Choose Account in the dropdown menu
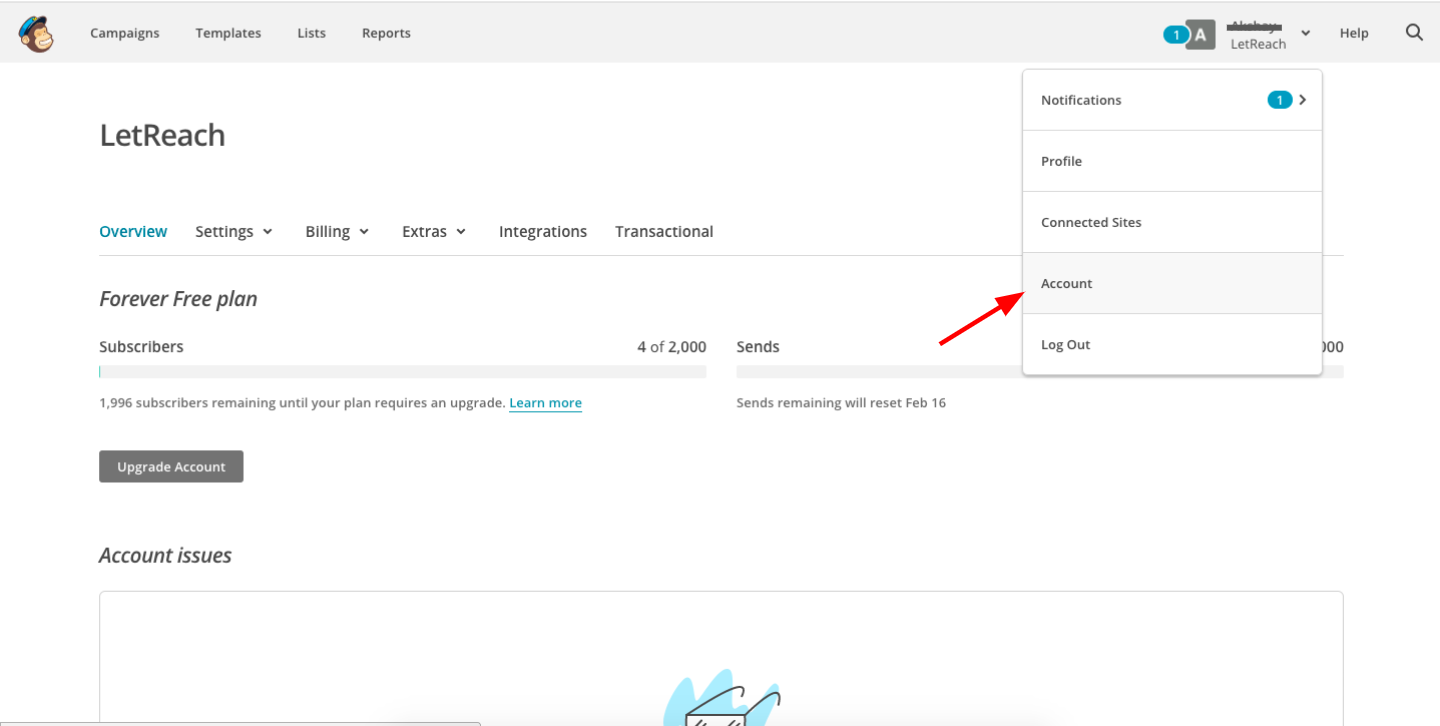 tap(1172, 283)
